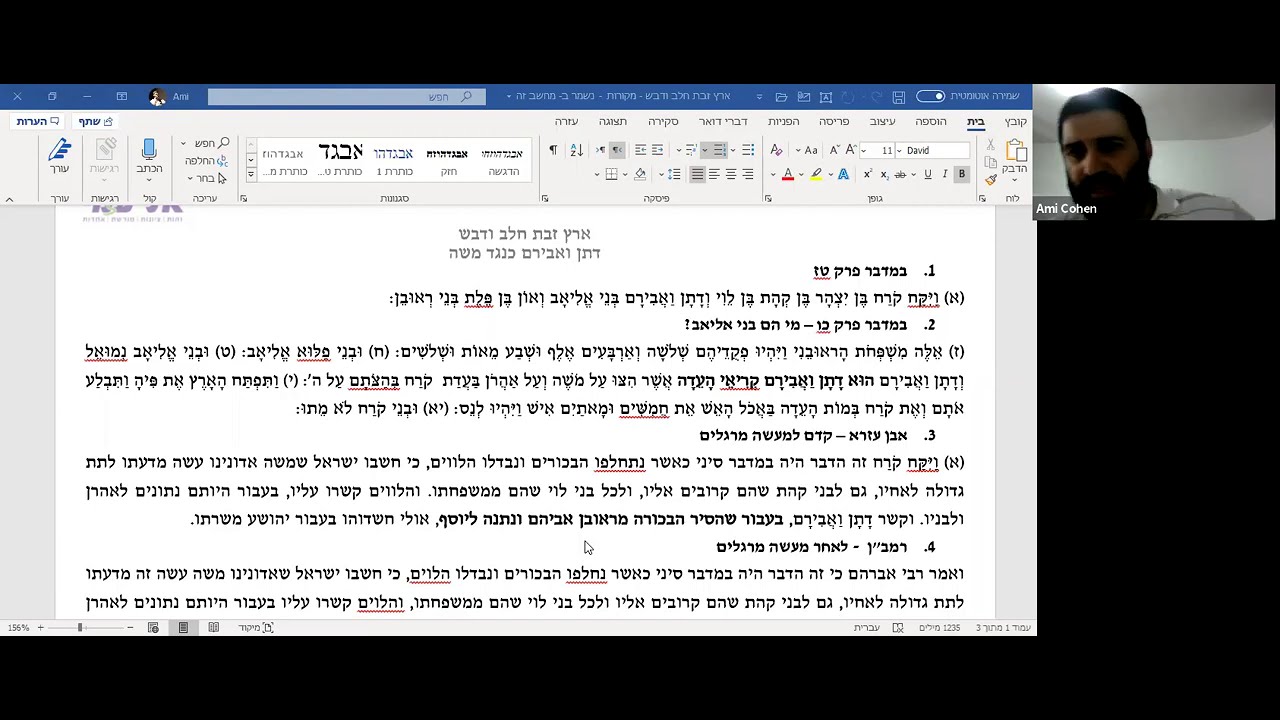The width and height of the screenshot is (1280, 720).
Task: Save the document with the floppy disk icon
Action: click(x=898, y=96)
